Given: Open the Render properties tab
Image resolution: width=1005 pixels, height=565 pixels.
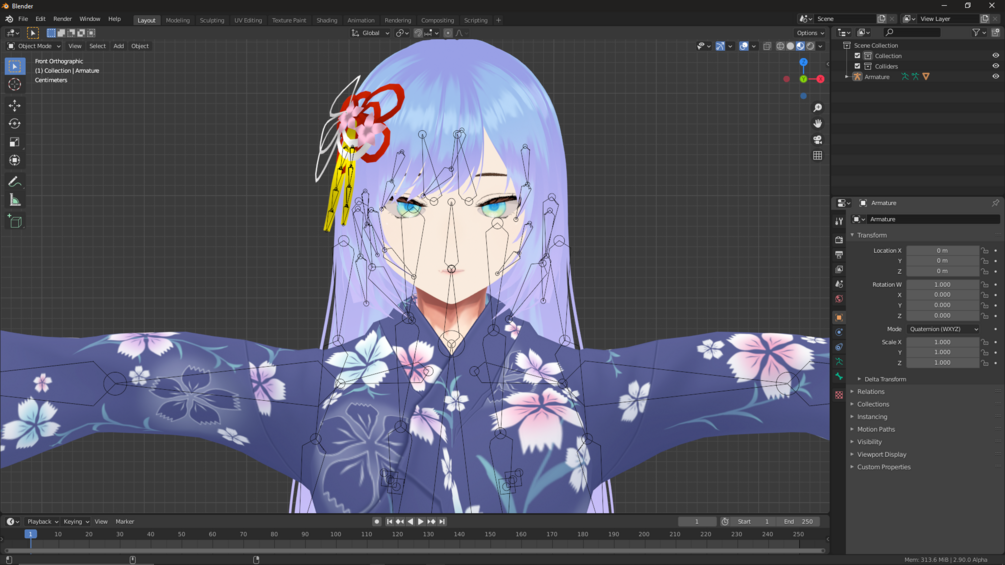Looking at the screenshot, I should point(839,240).
